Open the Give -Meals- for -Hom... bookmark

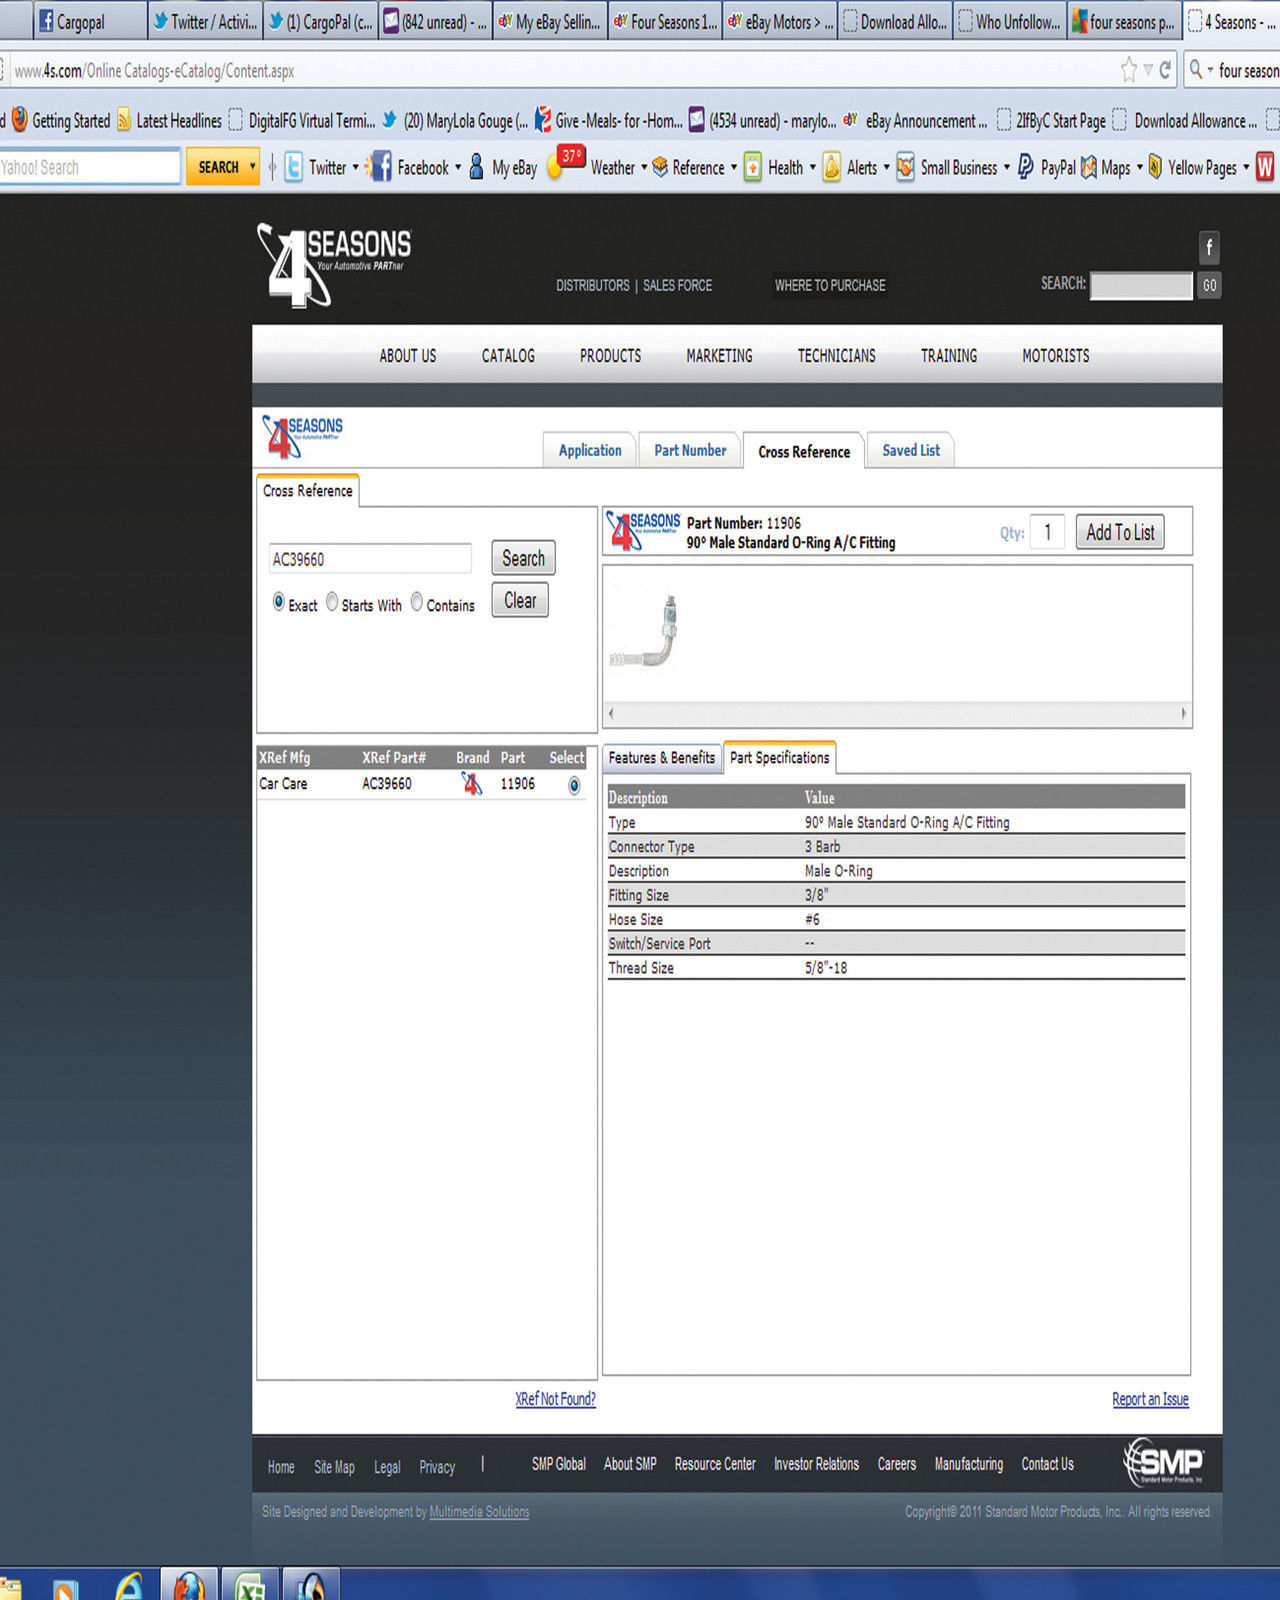(609, 121)
